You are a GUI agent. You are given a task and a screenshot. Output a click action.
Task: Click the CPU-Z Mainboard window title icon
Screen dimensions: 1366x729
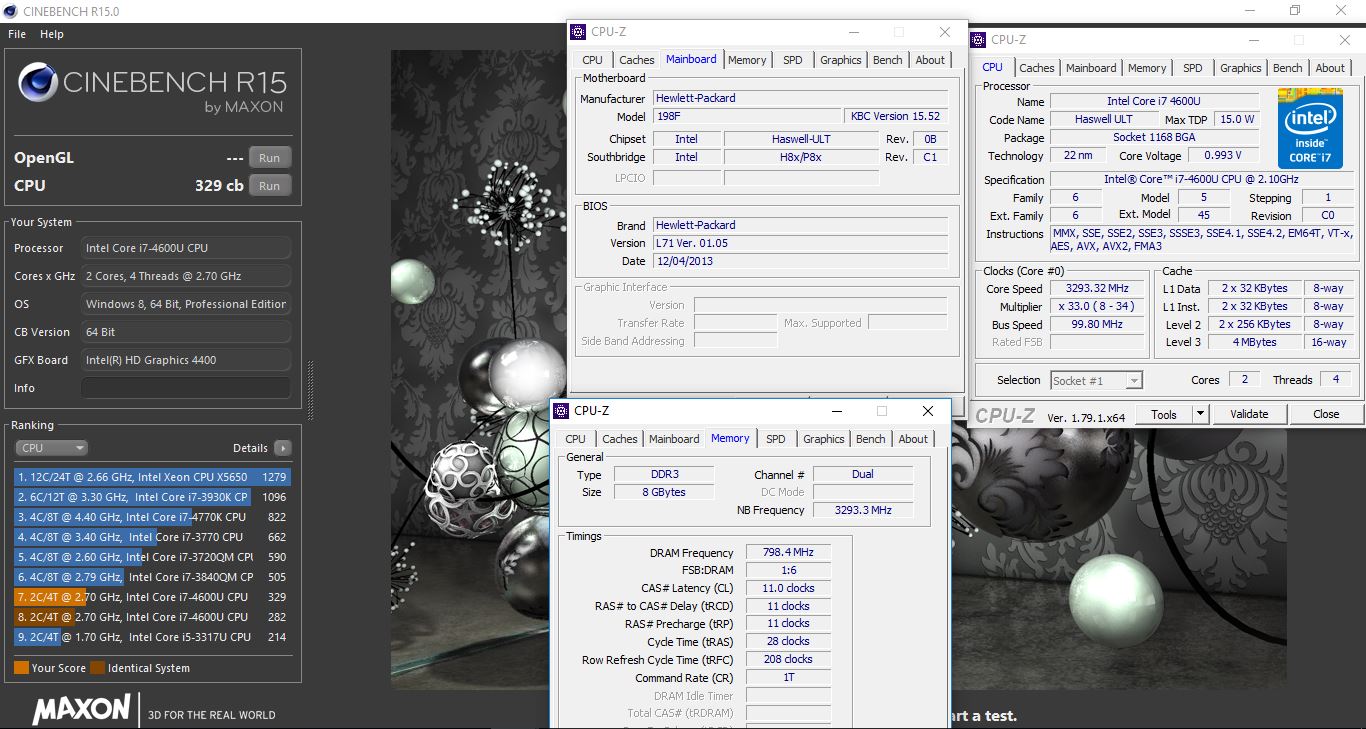pos(578,32)
